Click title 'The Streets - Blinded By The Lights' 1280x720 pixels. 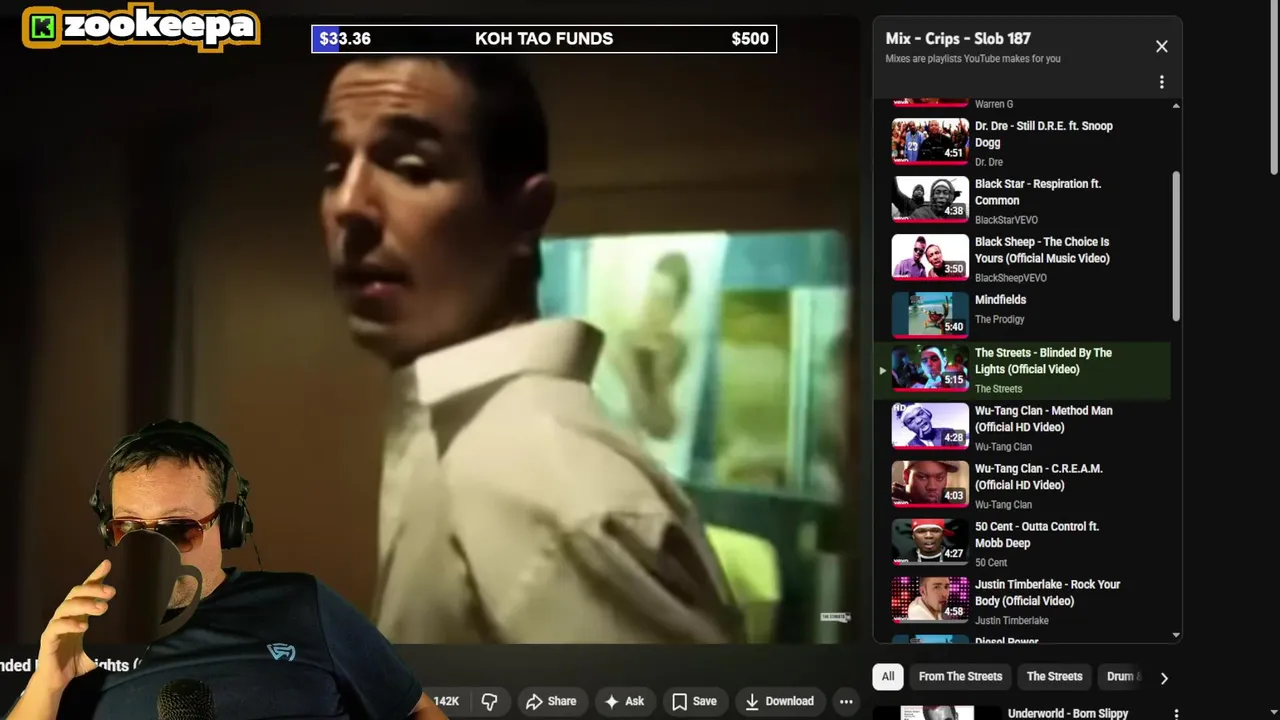coord(1043,361)
